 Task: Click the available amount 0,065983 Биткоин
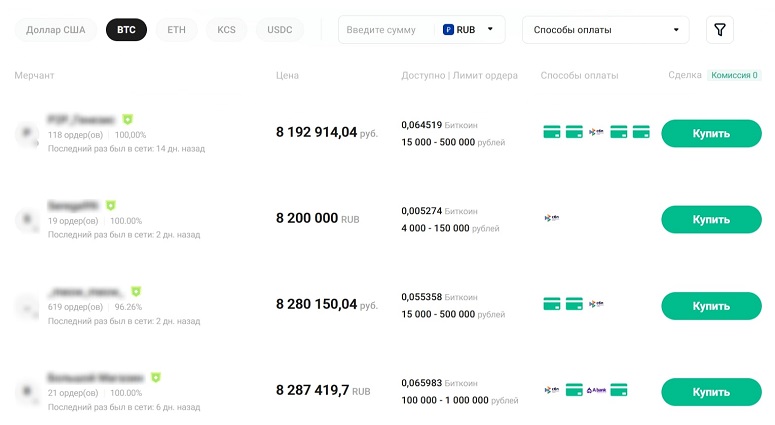(439, 383)
